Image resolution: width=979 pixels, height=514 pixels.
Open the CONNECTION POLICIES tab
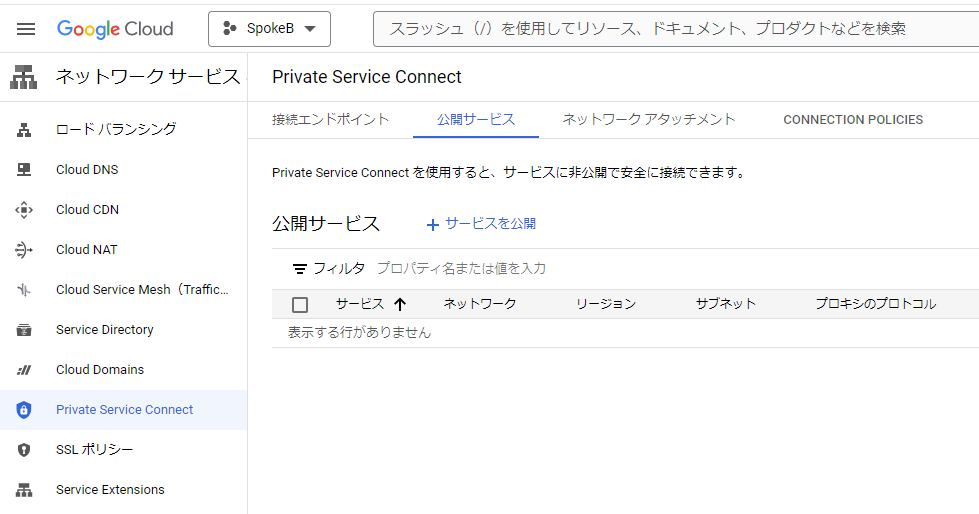pos(852,120)
